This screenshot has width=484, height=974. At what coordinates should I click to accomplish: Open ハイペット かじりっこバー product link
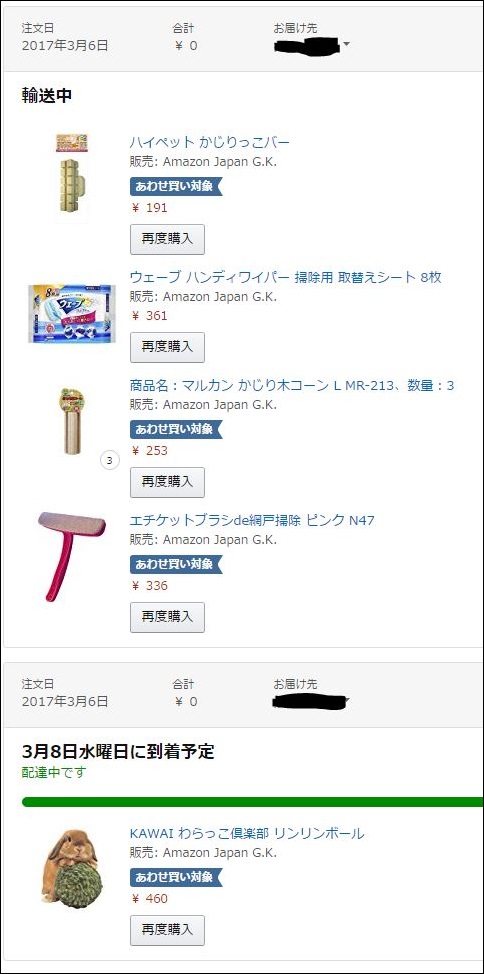pos(209,142)
